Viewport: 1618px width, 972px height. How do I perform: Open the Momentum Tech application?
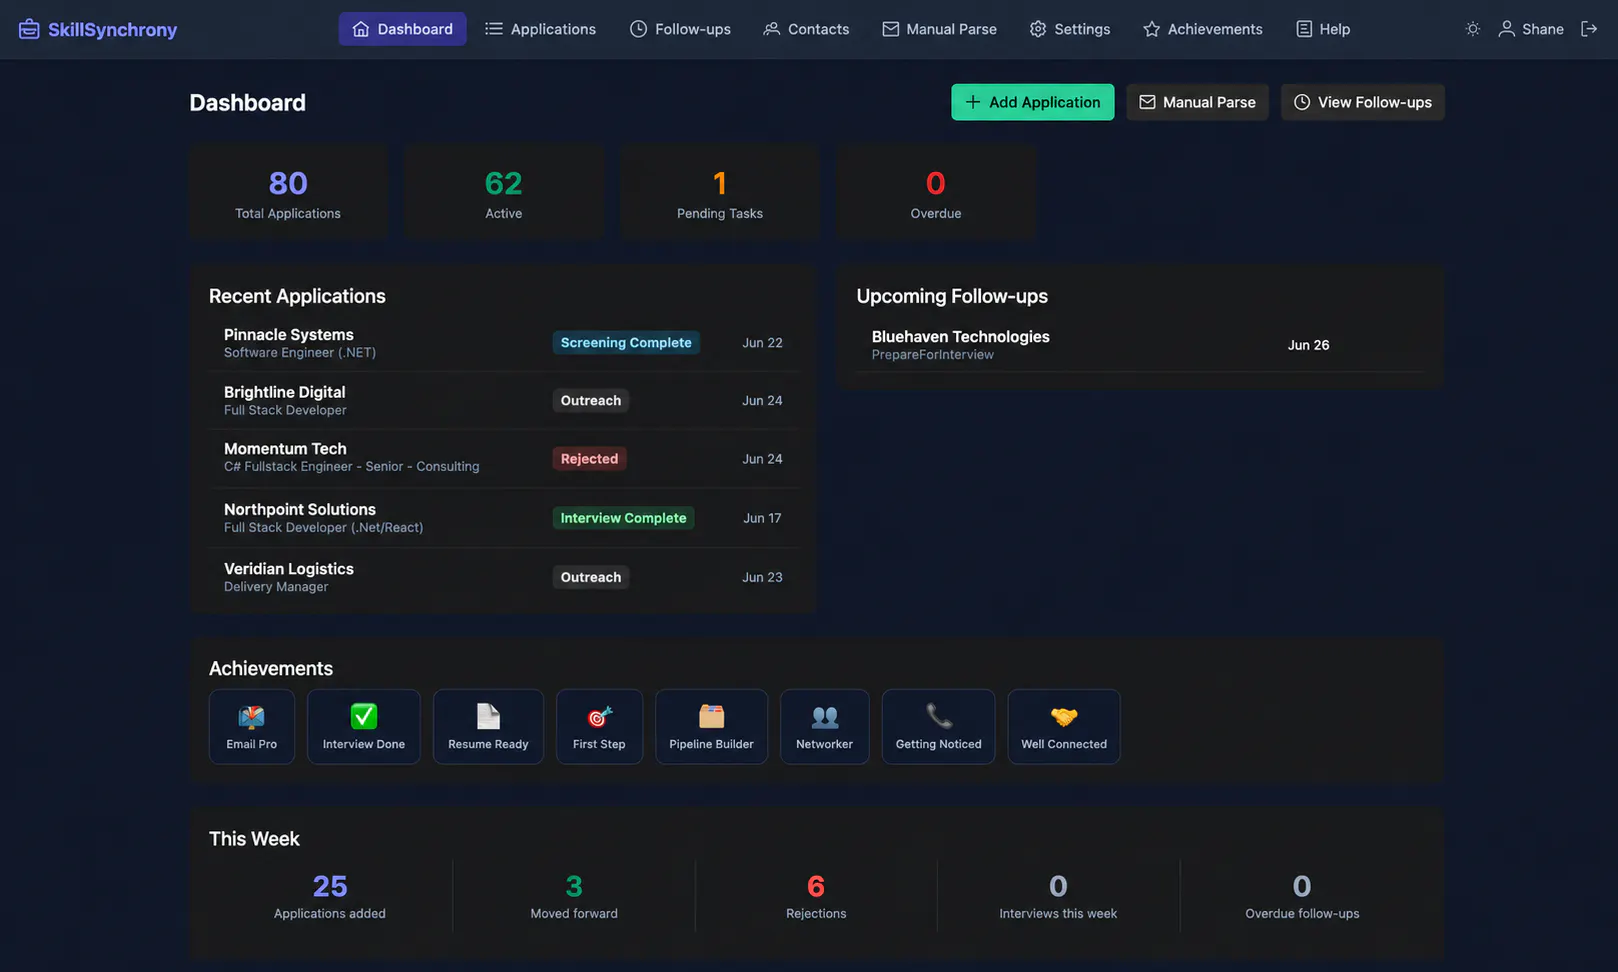504,458
